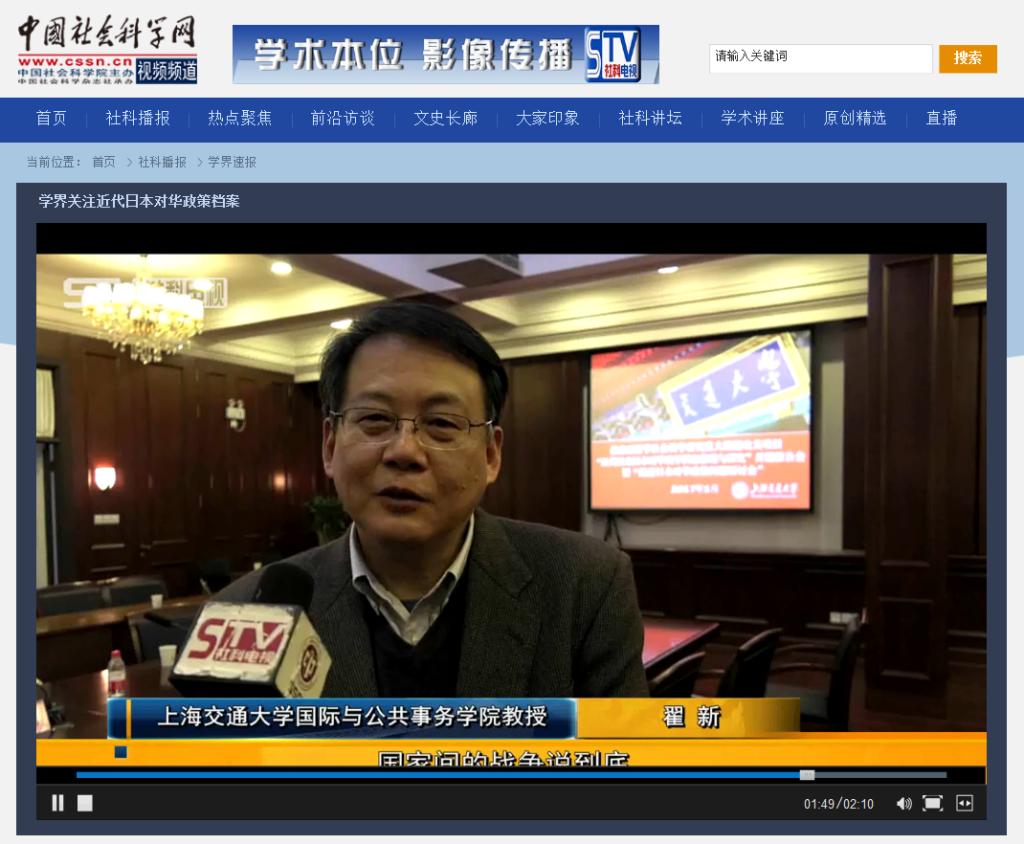This screenshot has width=1024, height=844.
Task: Open the 社科讲坛 navigation item
Action: coord(650,118)
